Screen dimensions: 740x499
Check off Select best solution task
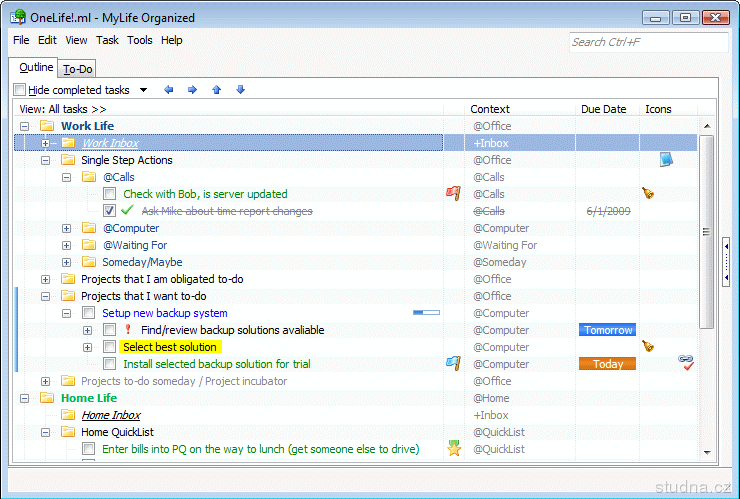click(x=109, y=347)
